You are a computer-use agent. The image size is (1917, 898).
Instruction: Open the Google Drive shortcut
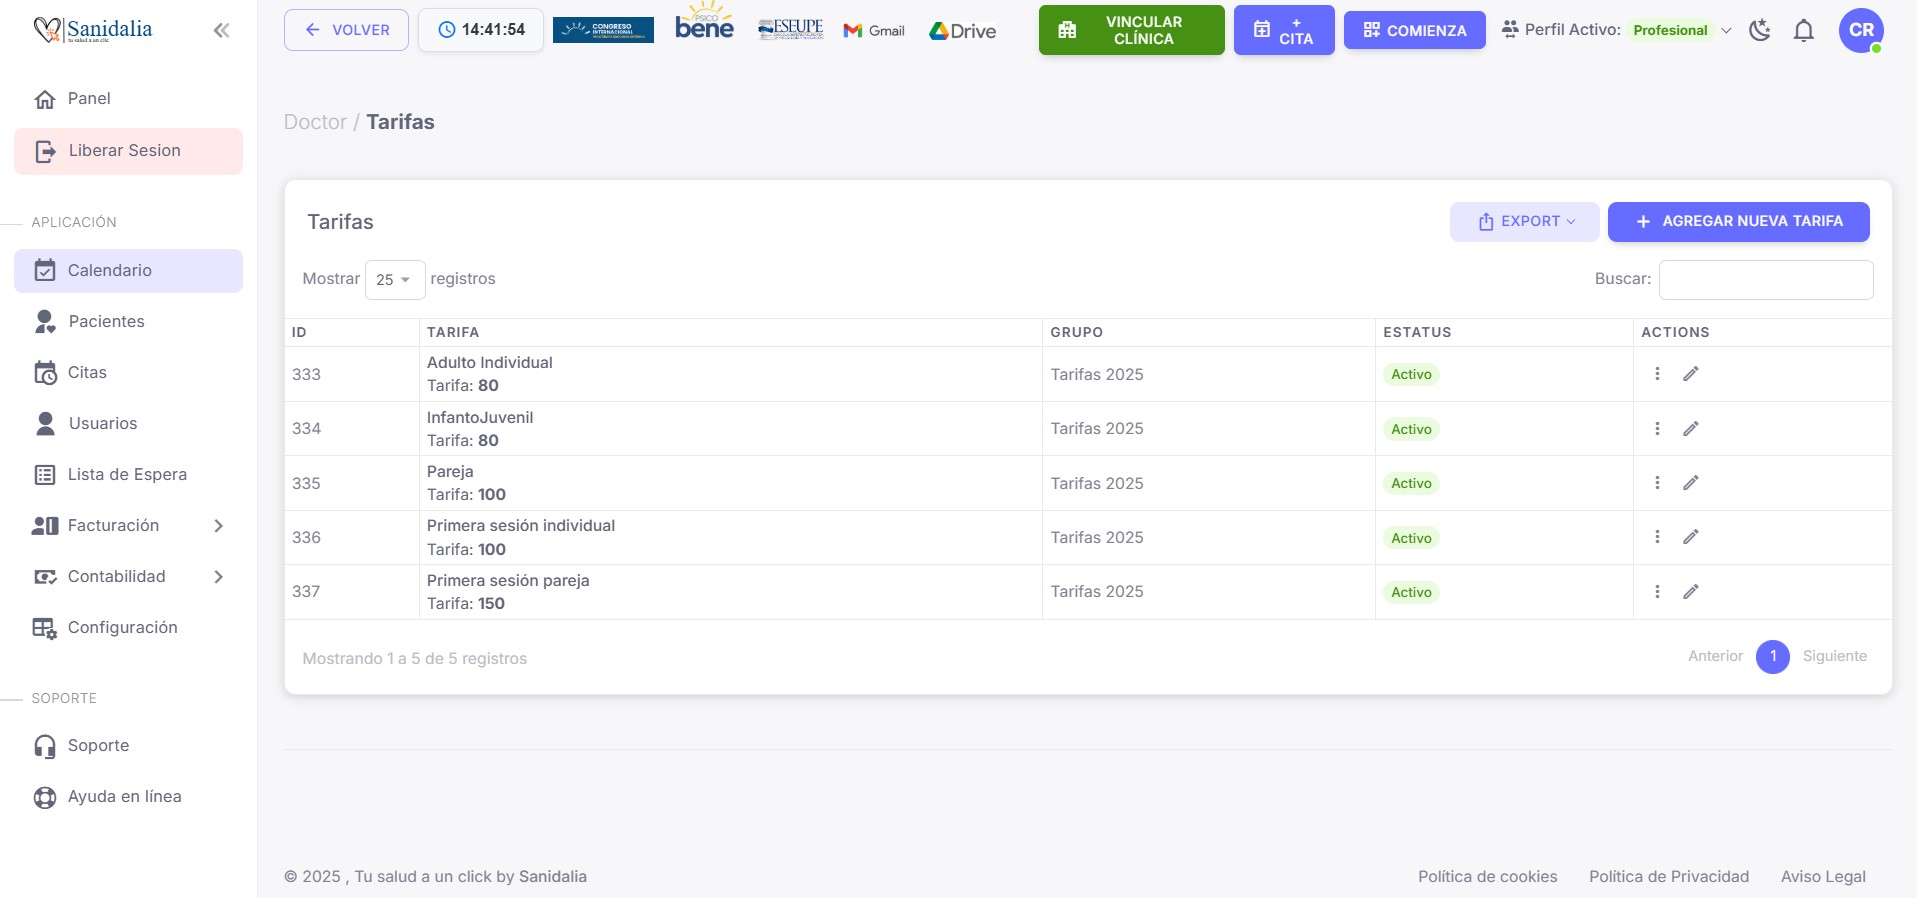pos(962,31)
